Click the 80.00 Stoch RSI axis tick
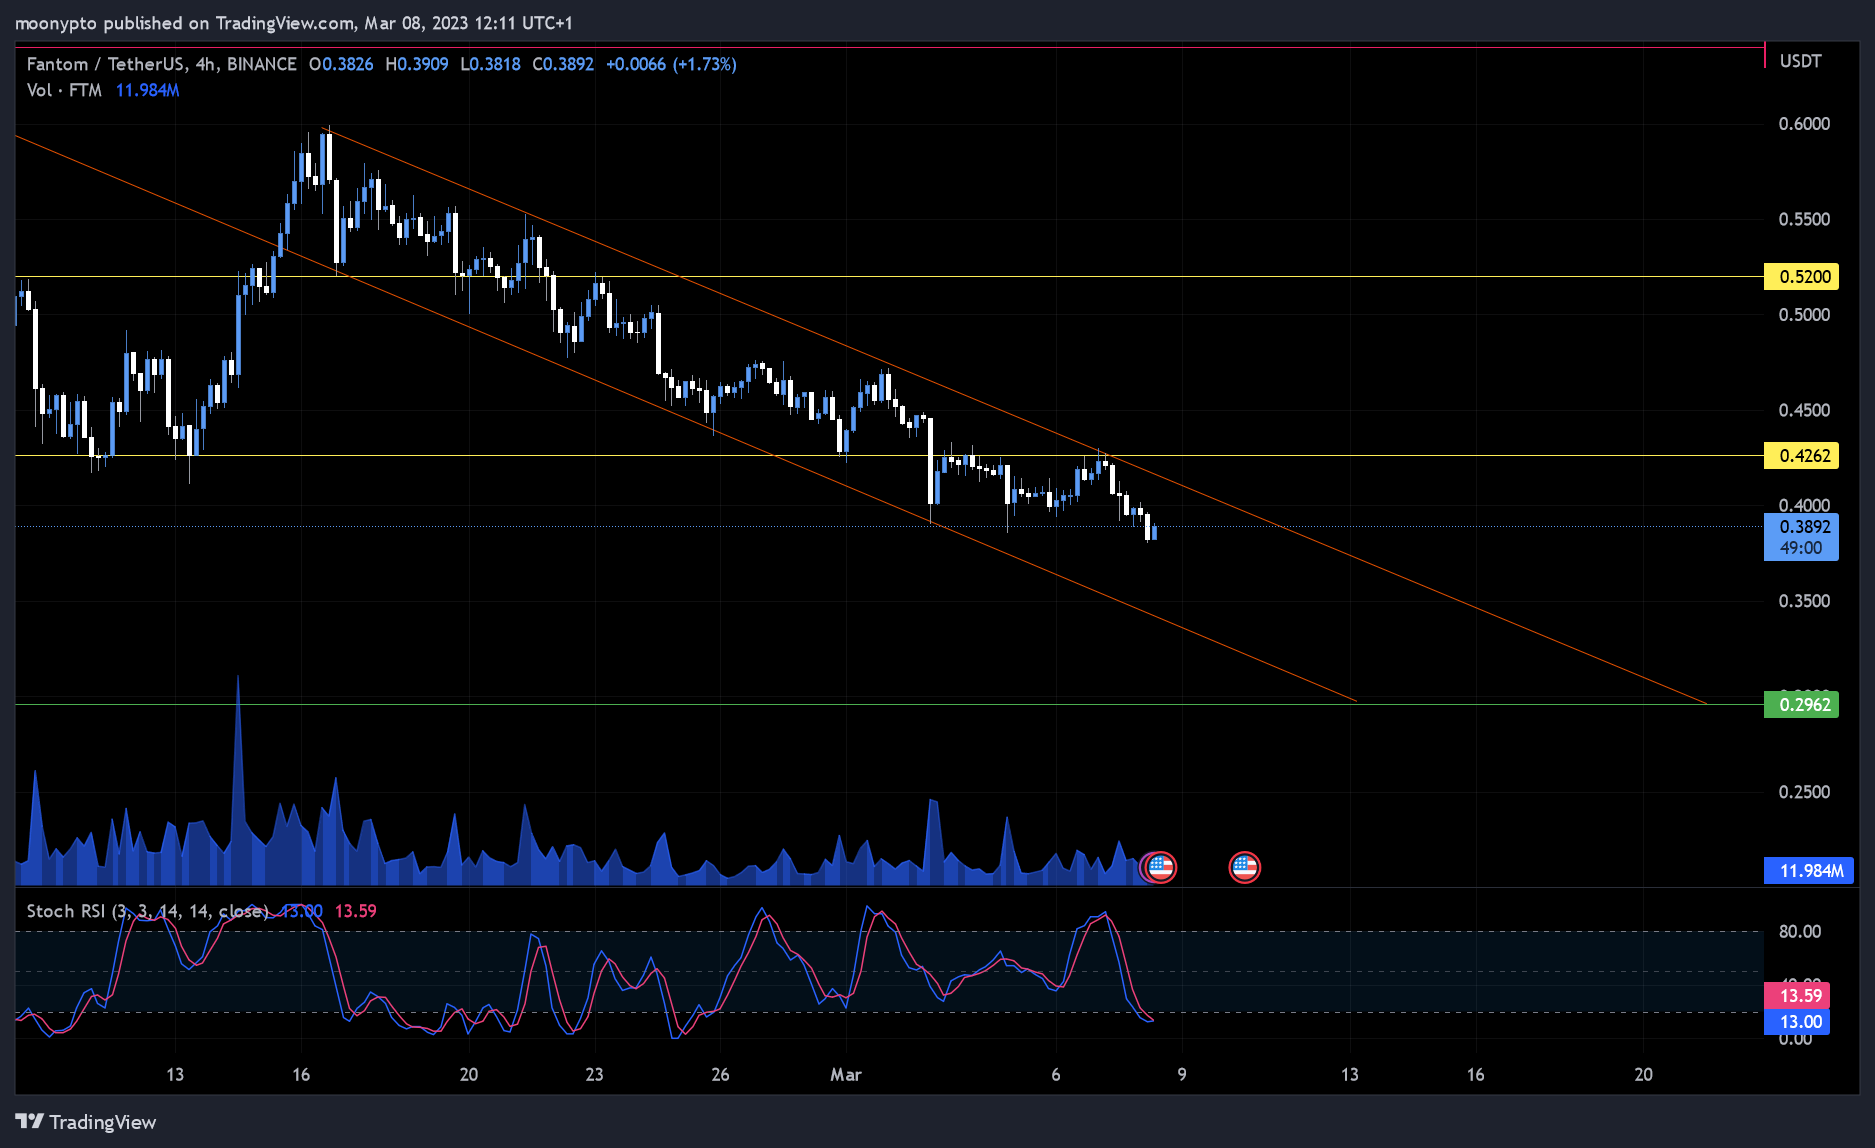The height and width of the screenshot is (1148, 1875). (1800, 932)
